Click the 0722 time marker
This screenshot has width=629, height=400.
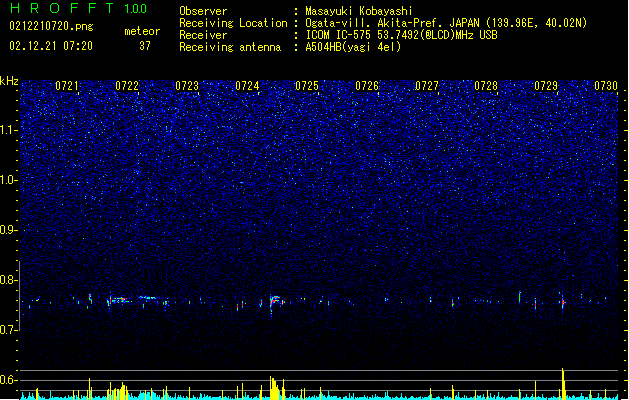click(127, 86)
